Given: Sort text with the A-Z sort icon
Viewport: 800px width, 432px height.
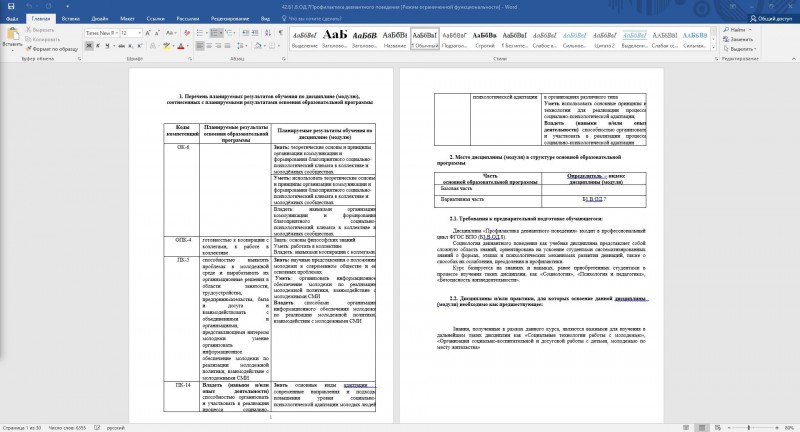Looking at the screenshot, I should (x=268, y=33).
